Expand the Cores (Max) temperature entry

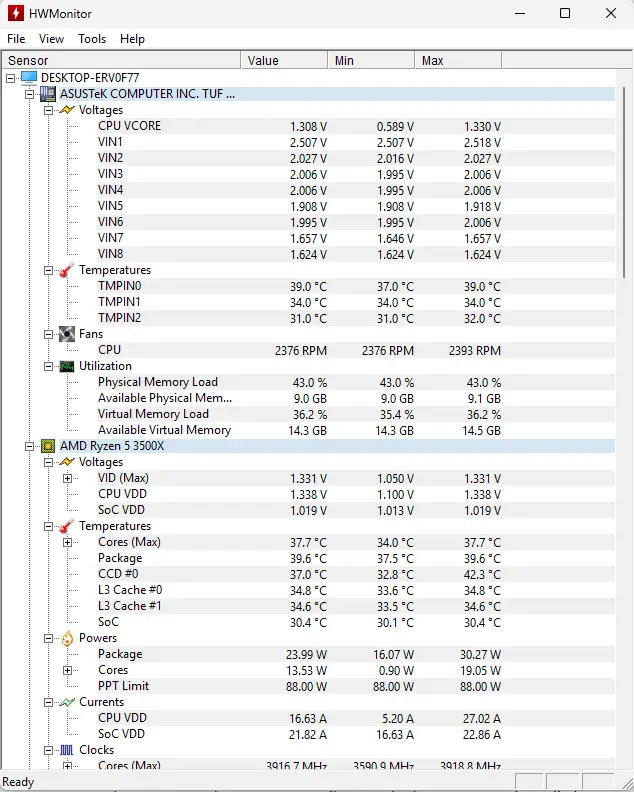tap(67, 542)
